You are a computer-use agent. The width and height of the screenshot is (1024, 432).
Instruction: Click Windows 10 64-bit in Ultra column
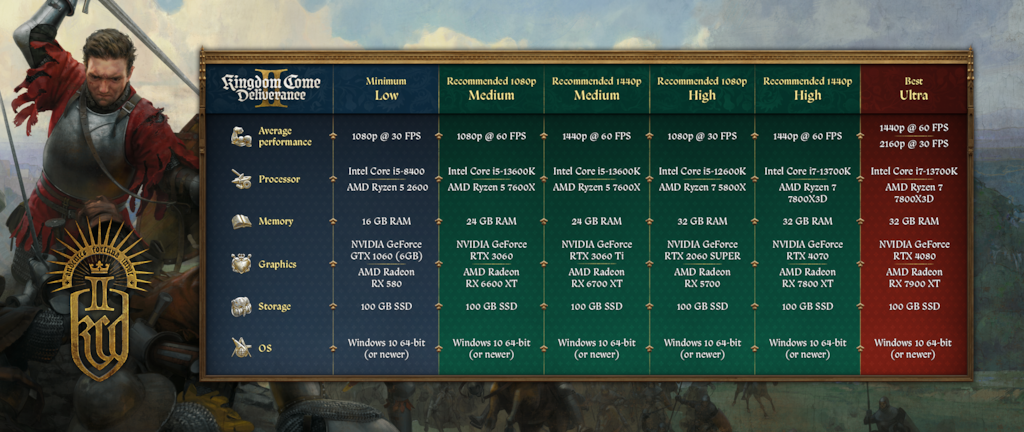click(913, 348)
